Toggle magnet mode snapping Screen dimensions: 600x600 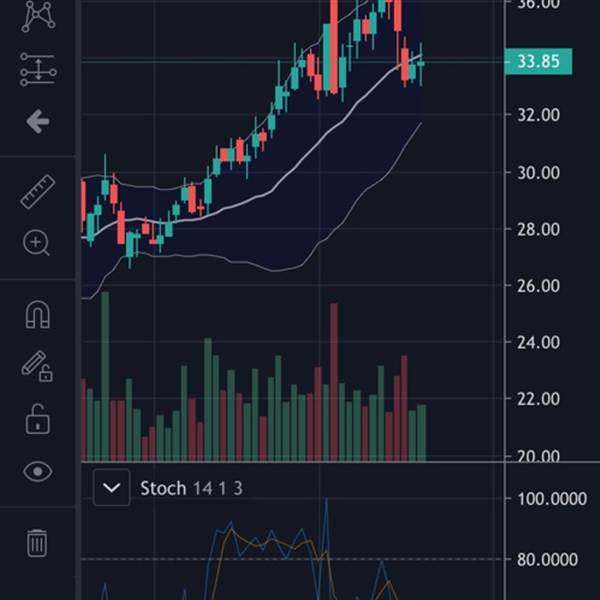[x=38, y=314]
